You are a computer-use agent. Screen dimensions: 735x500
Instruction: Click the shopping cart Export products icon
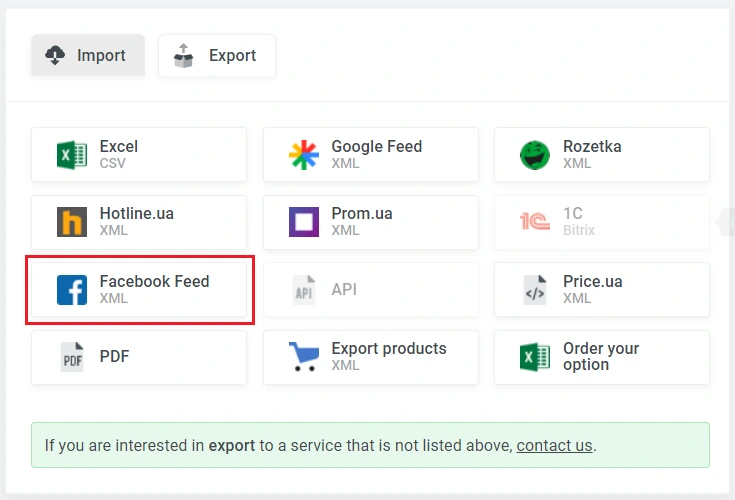pos(303,357)
